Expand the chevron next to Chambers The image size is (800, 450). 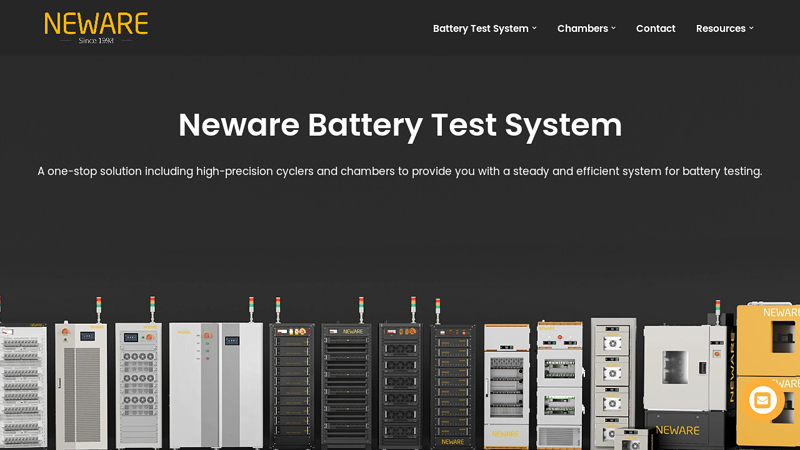(613, 28)
